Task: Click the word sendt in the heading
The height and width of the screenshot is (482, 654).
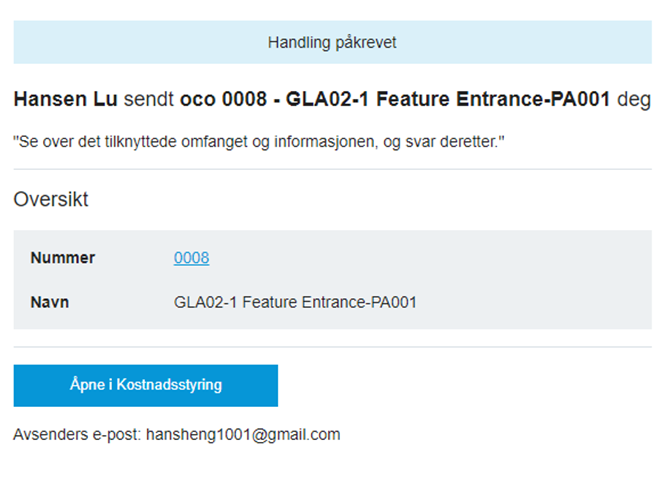Action: (x=149, y=100)
